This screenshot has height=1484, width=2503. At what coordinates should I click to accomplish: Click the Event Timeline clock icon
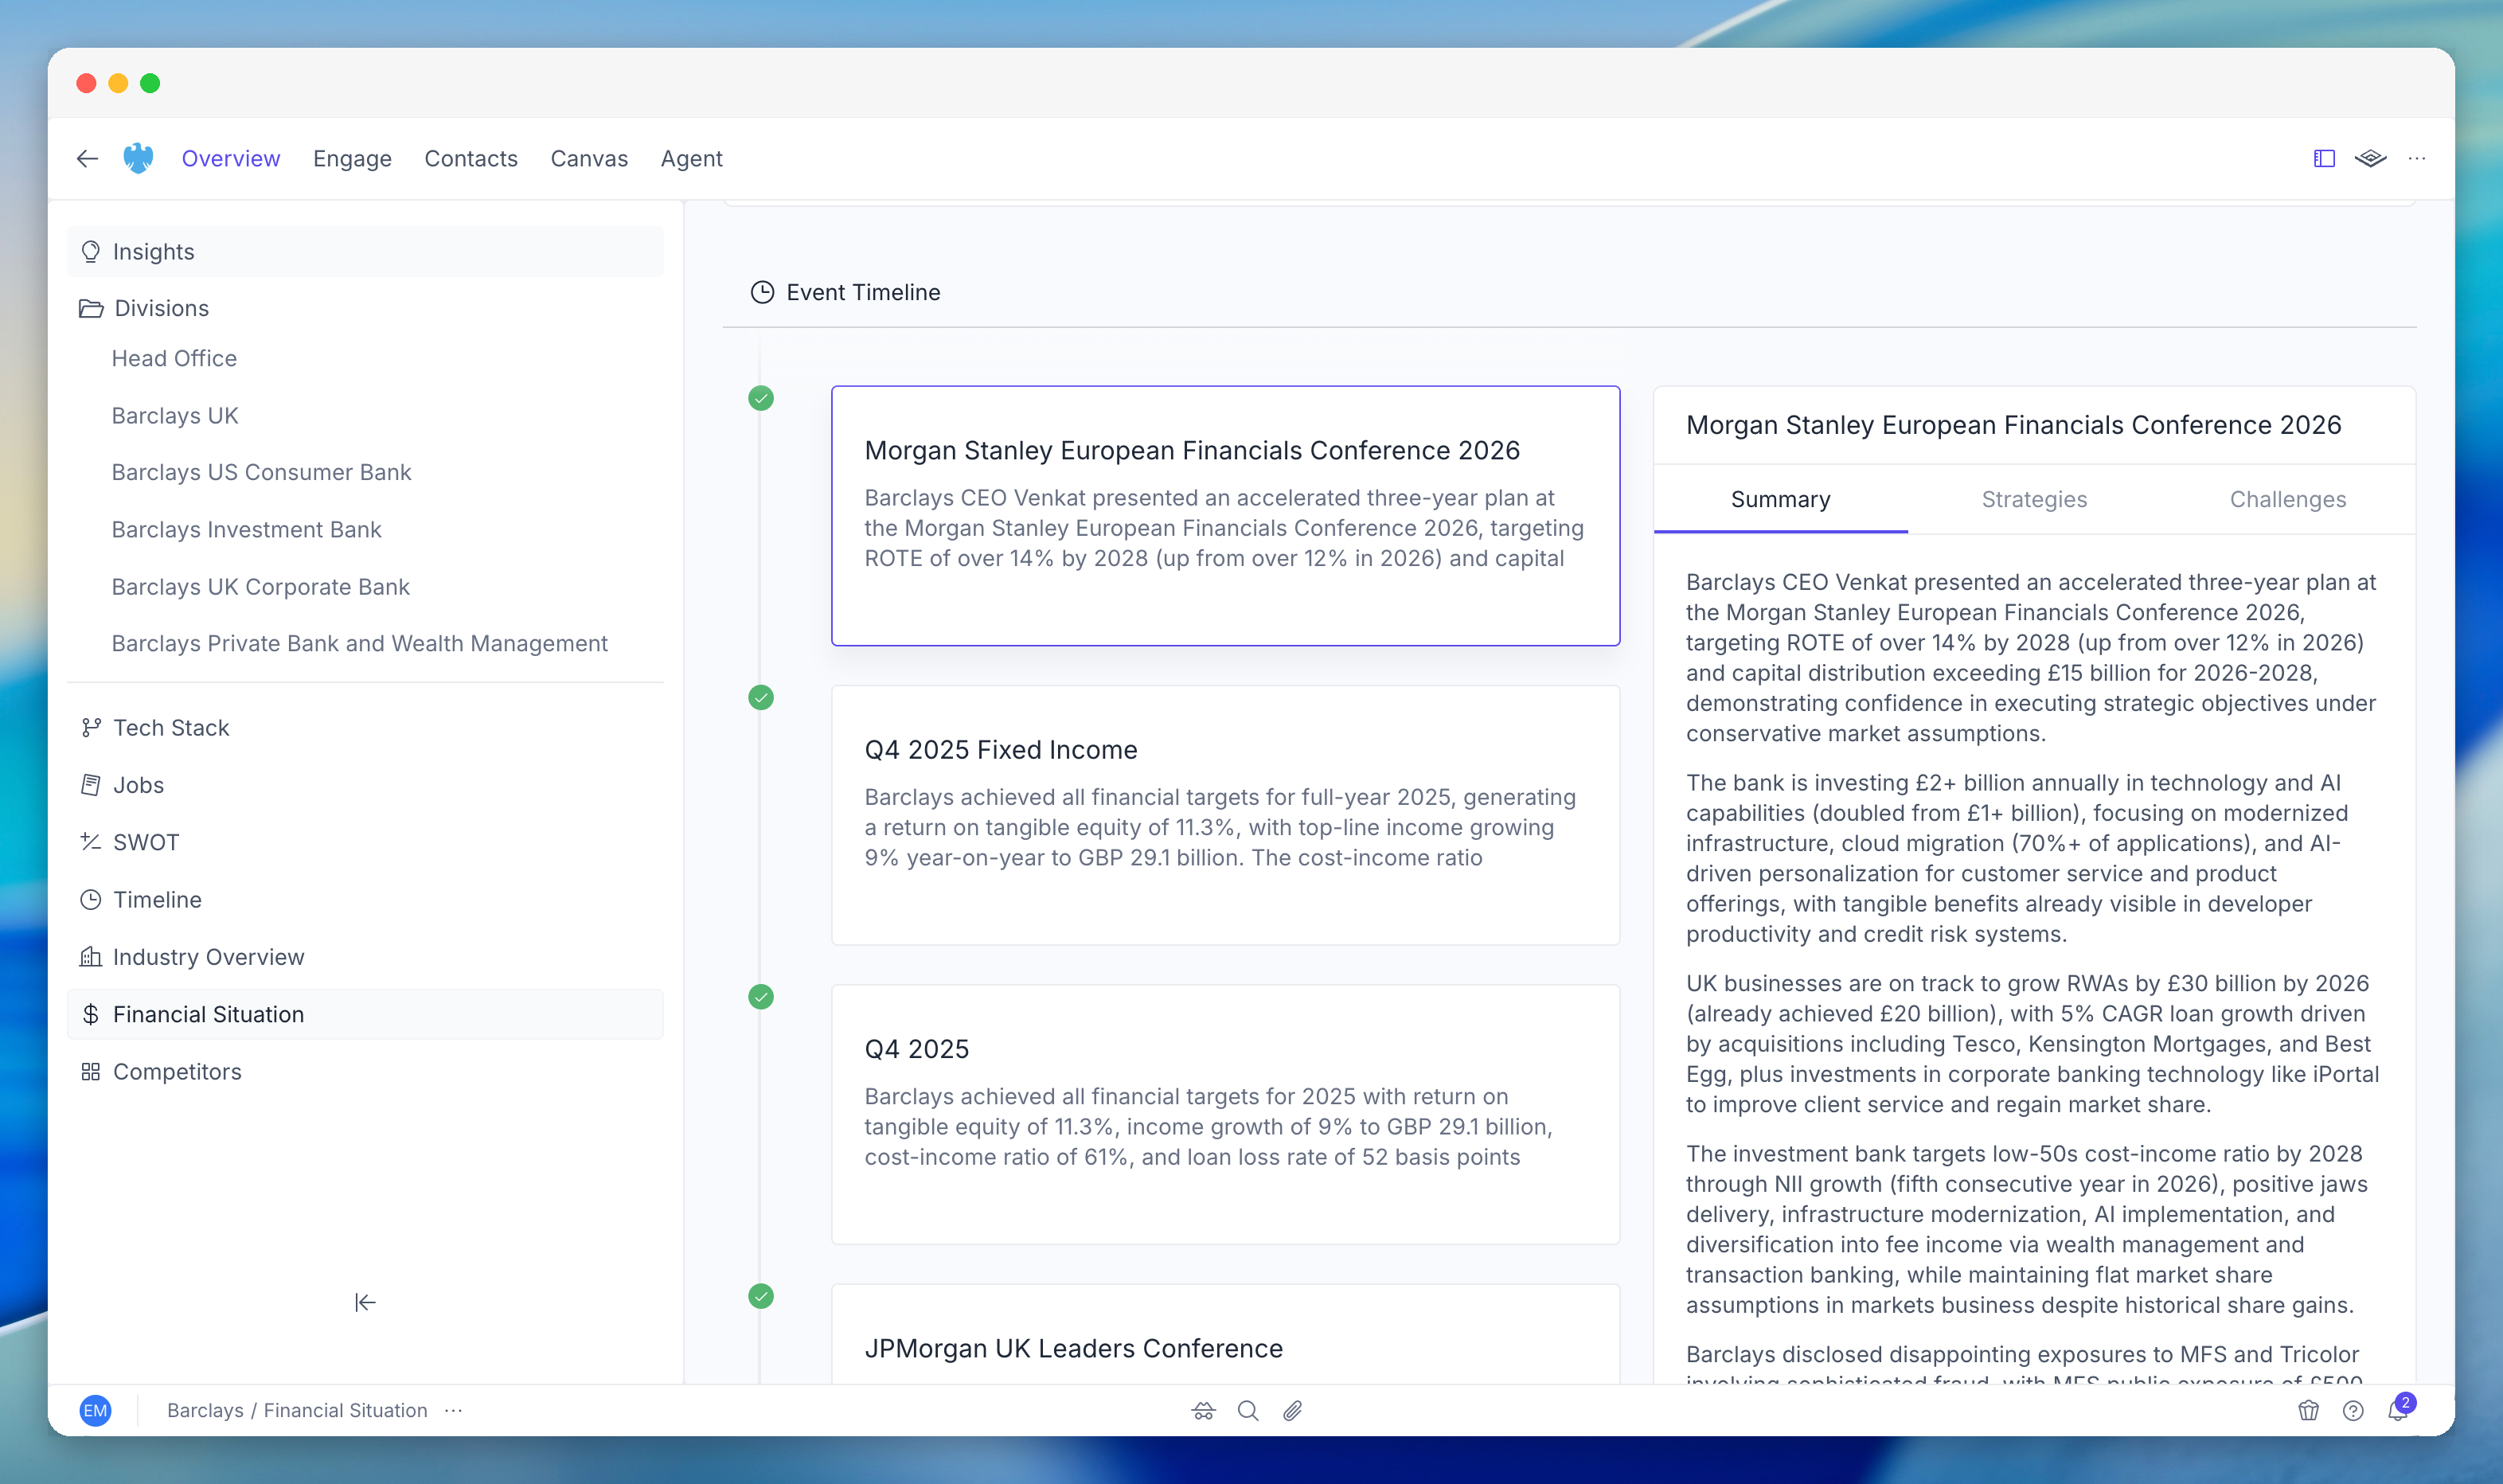[x=762, y=292]
